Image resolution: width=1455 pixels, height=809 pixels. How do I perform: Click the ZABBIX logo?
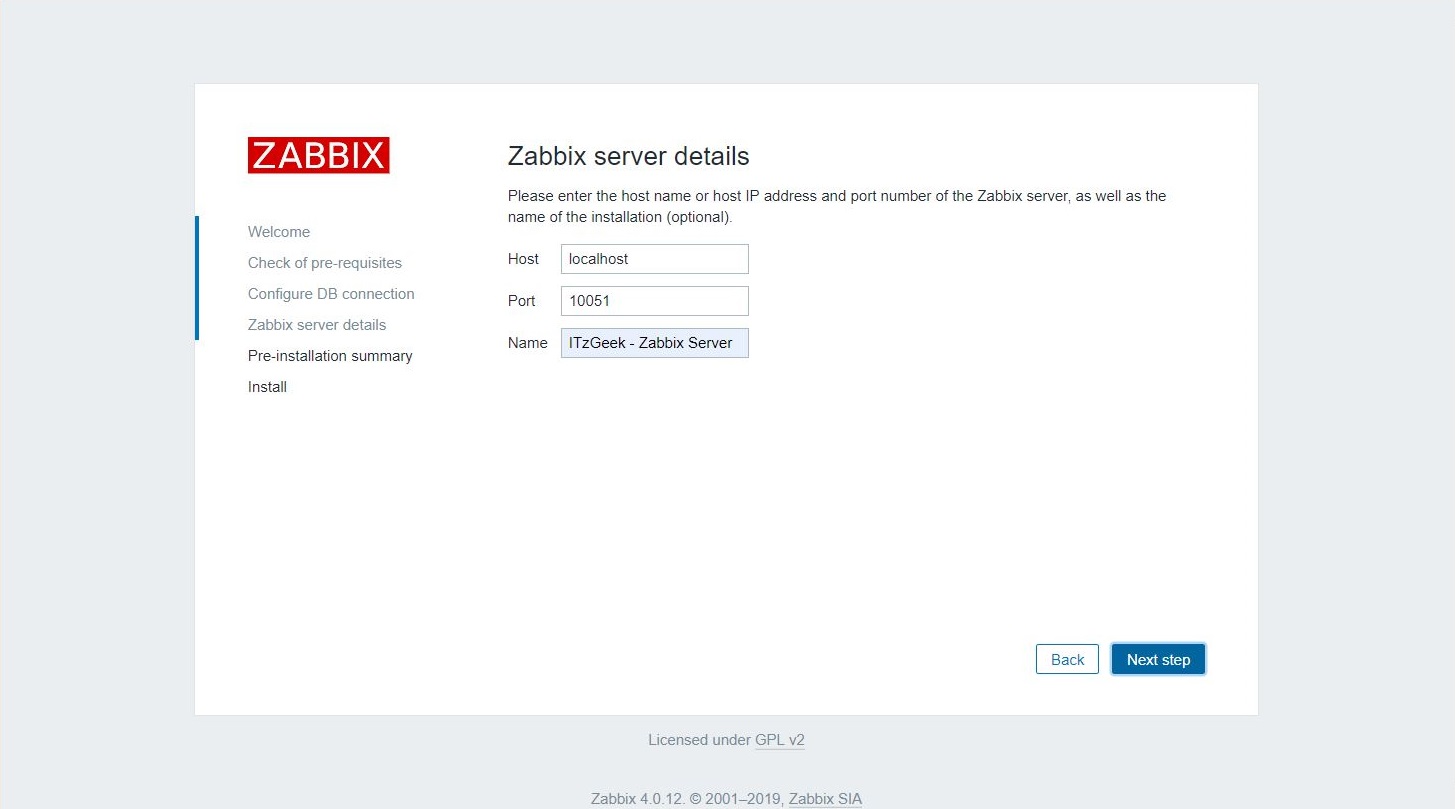tap(319, 155)
